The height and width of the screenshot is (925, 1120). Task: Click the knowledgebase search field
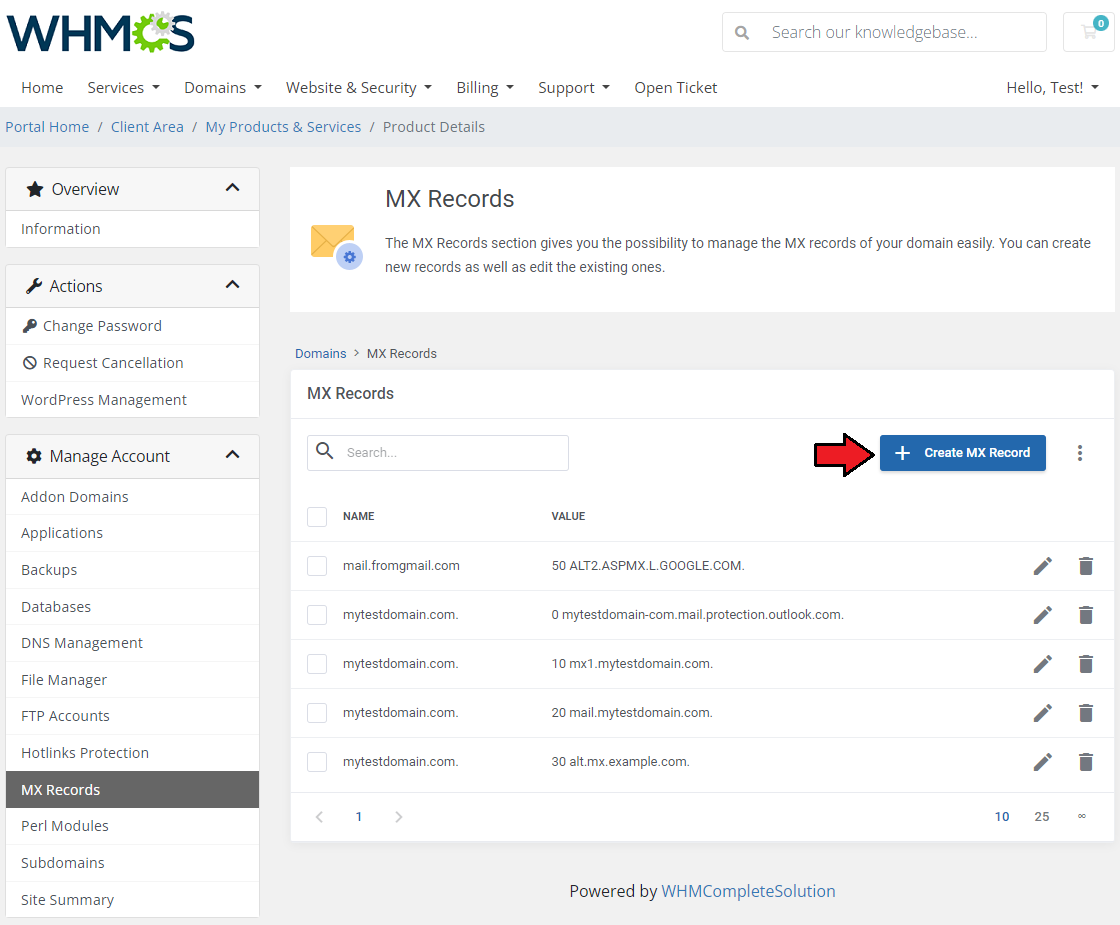[884, 32]
